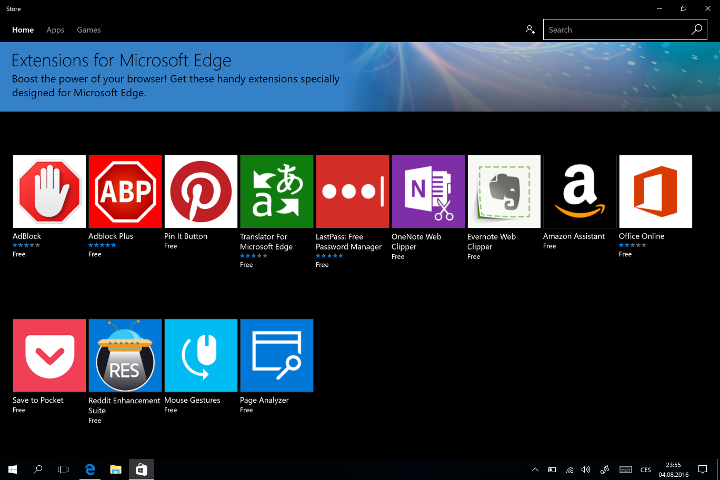The width and height of the screenshot is (720, 480).
Task: Click the taskbar clock and date
Action: [674, 469]
